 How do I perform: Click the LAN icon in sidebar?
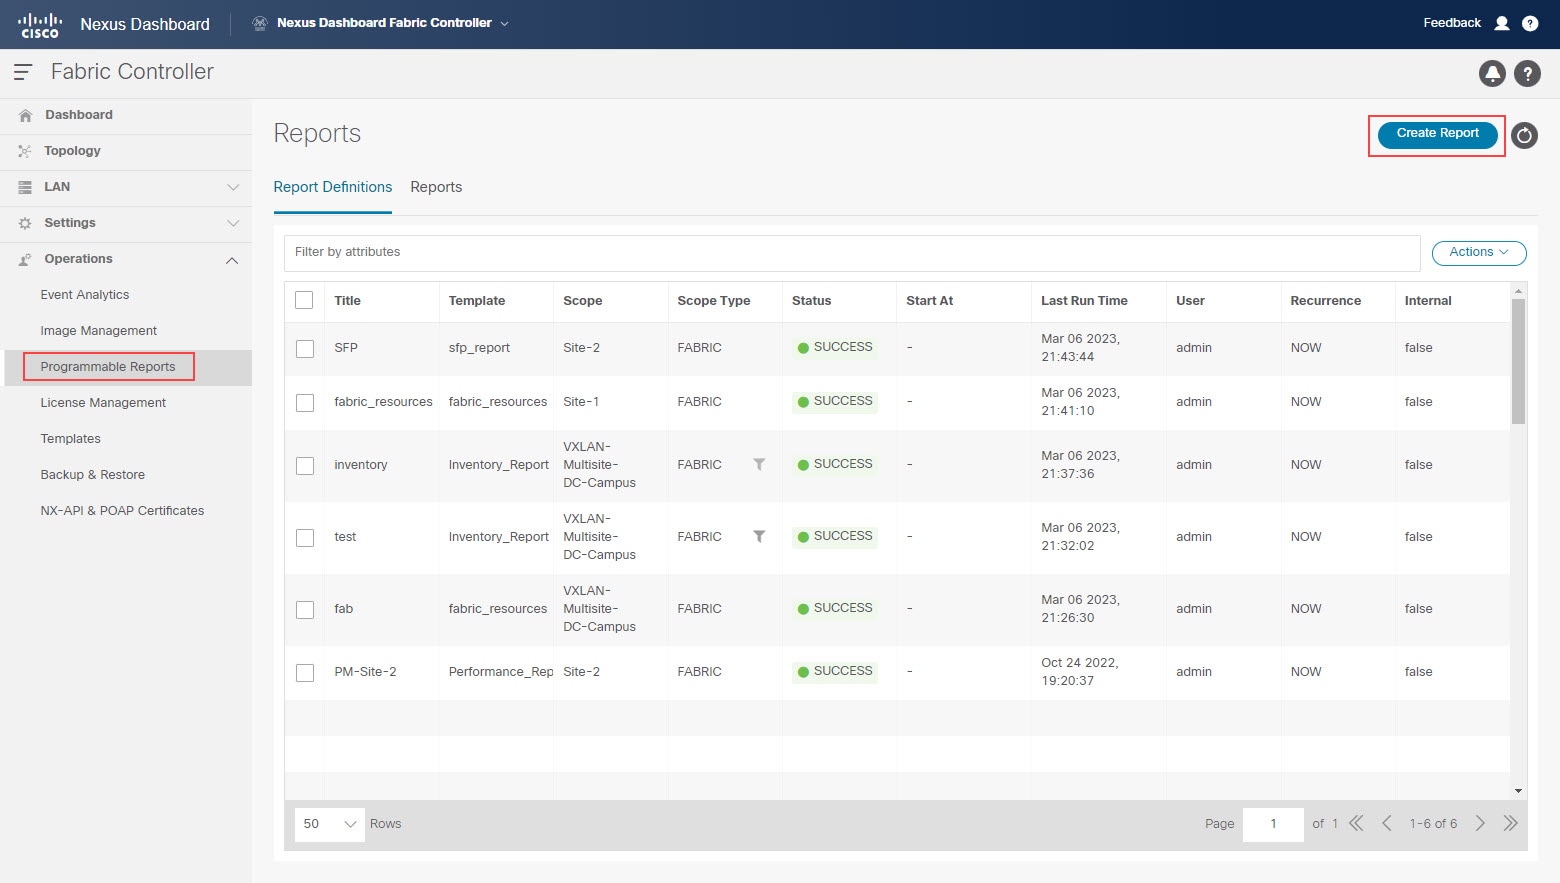pos(25,187)
